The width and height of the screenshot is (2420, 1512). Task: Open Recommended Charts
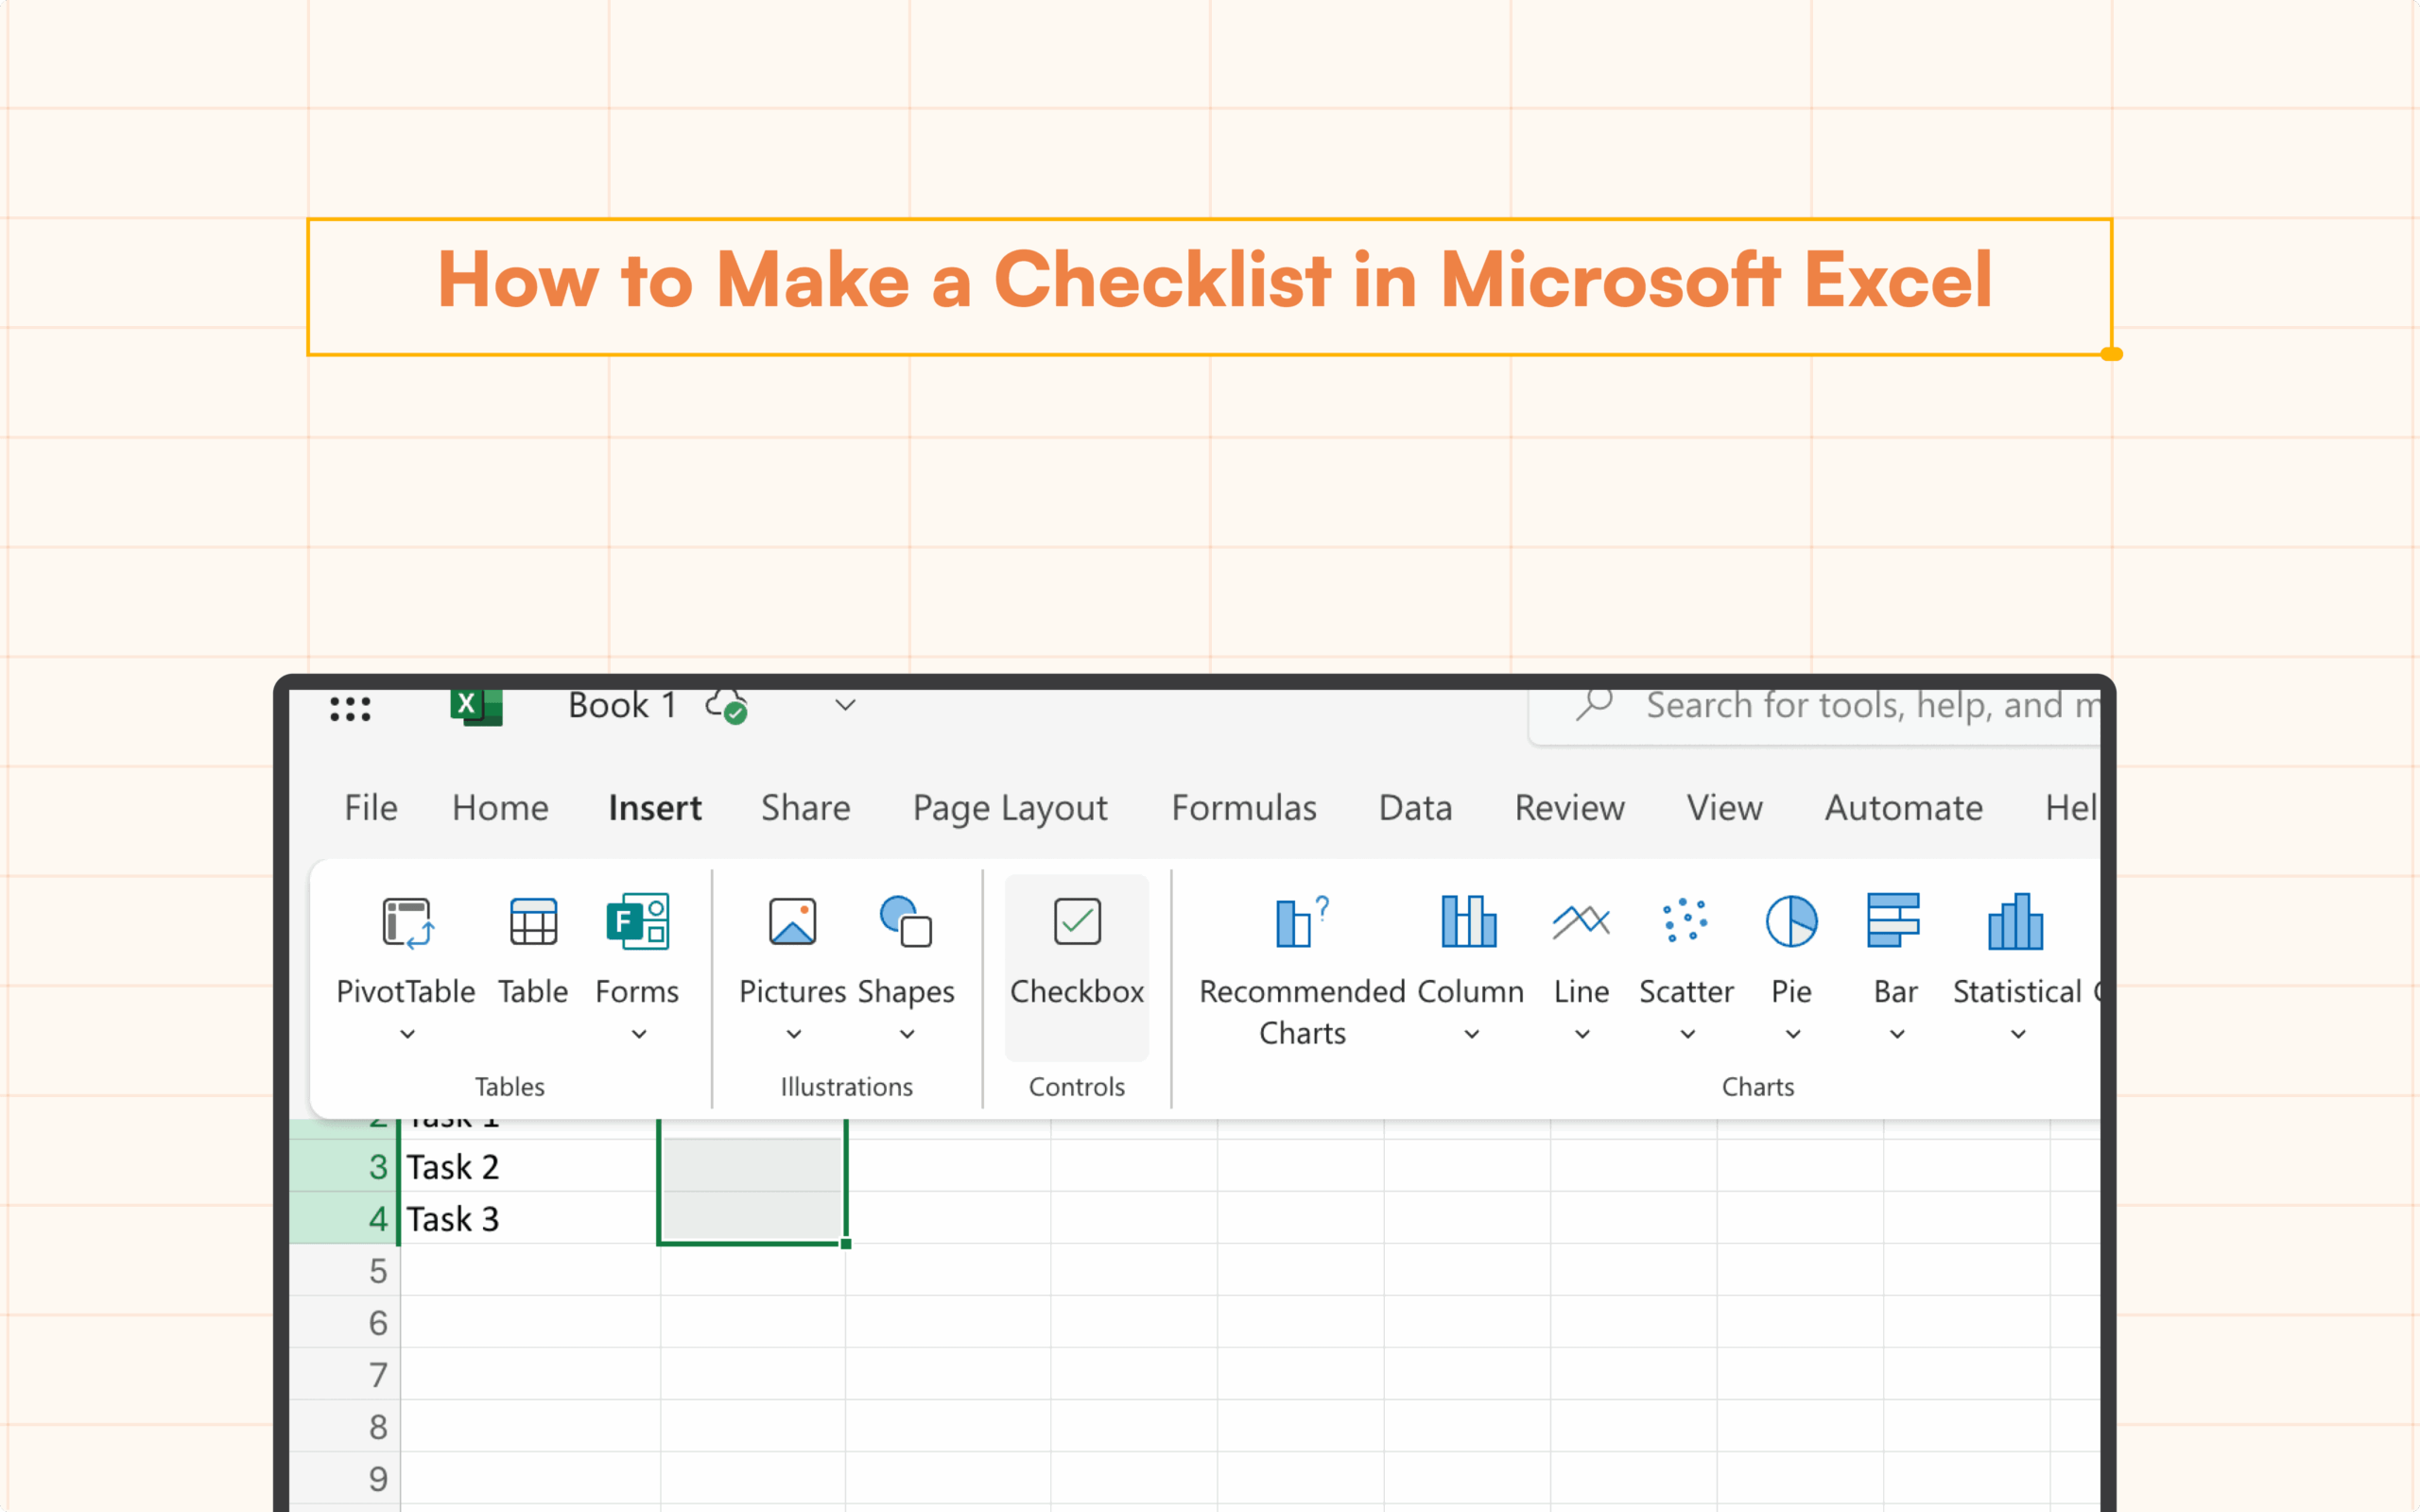click(1302, 970)
